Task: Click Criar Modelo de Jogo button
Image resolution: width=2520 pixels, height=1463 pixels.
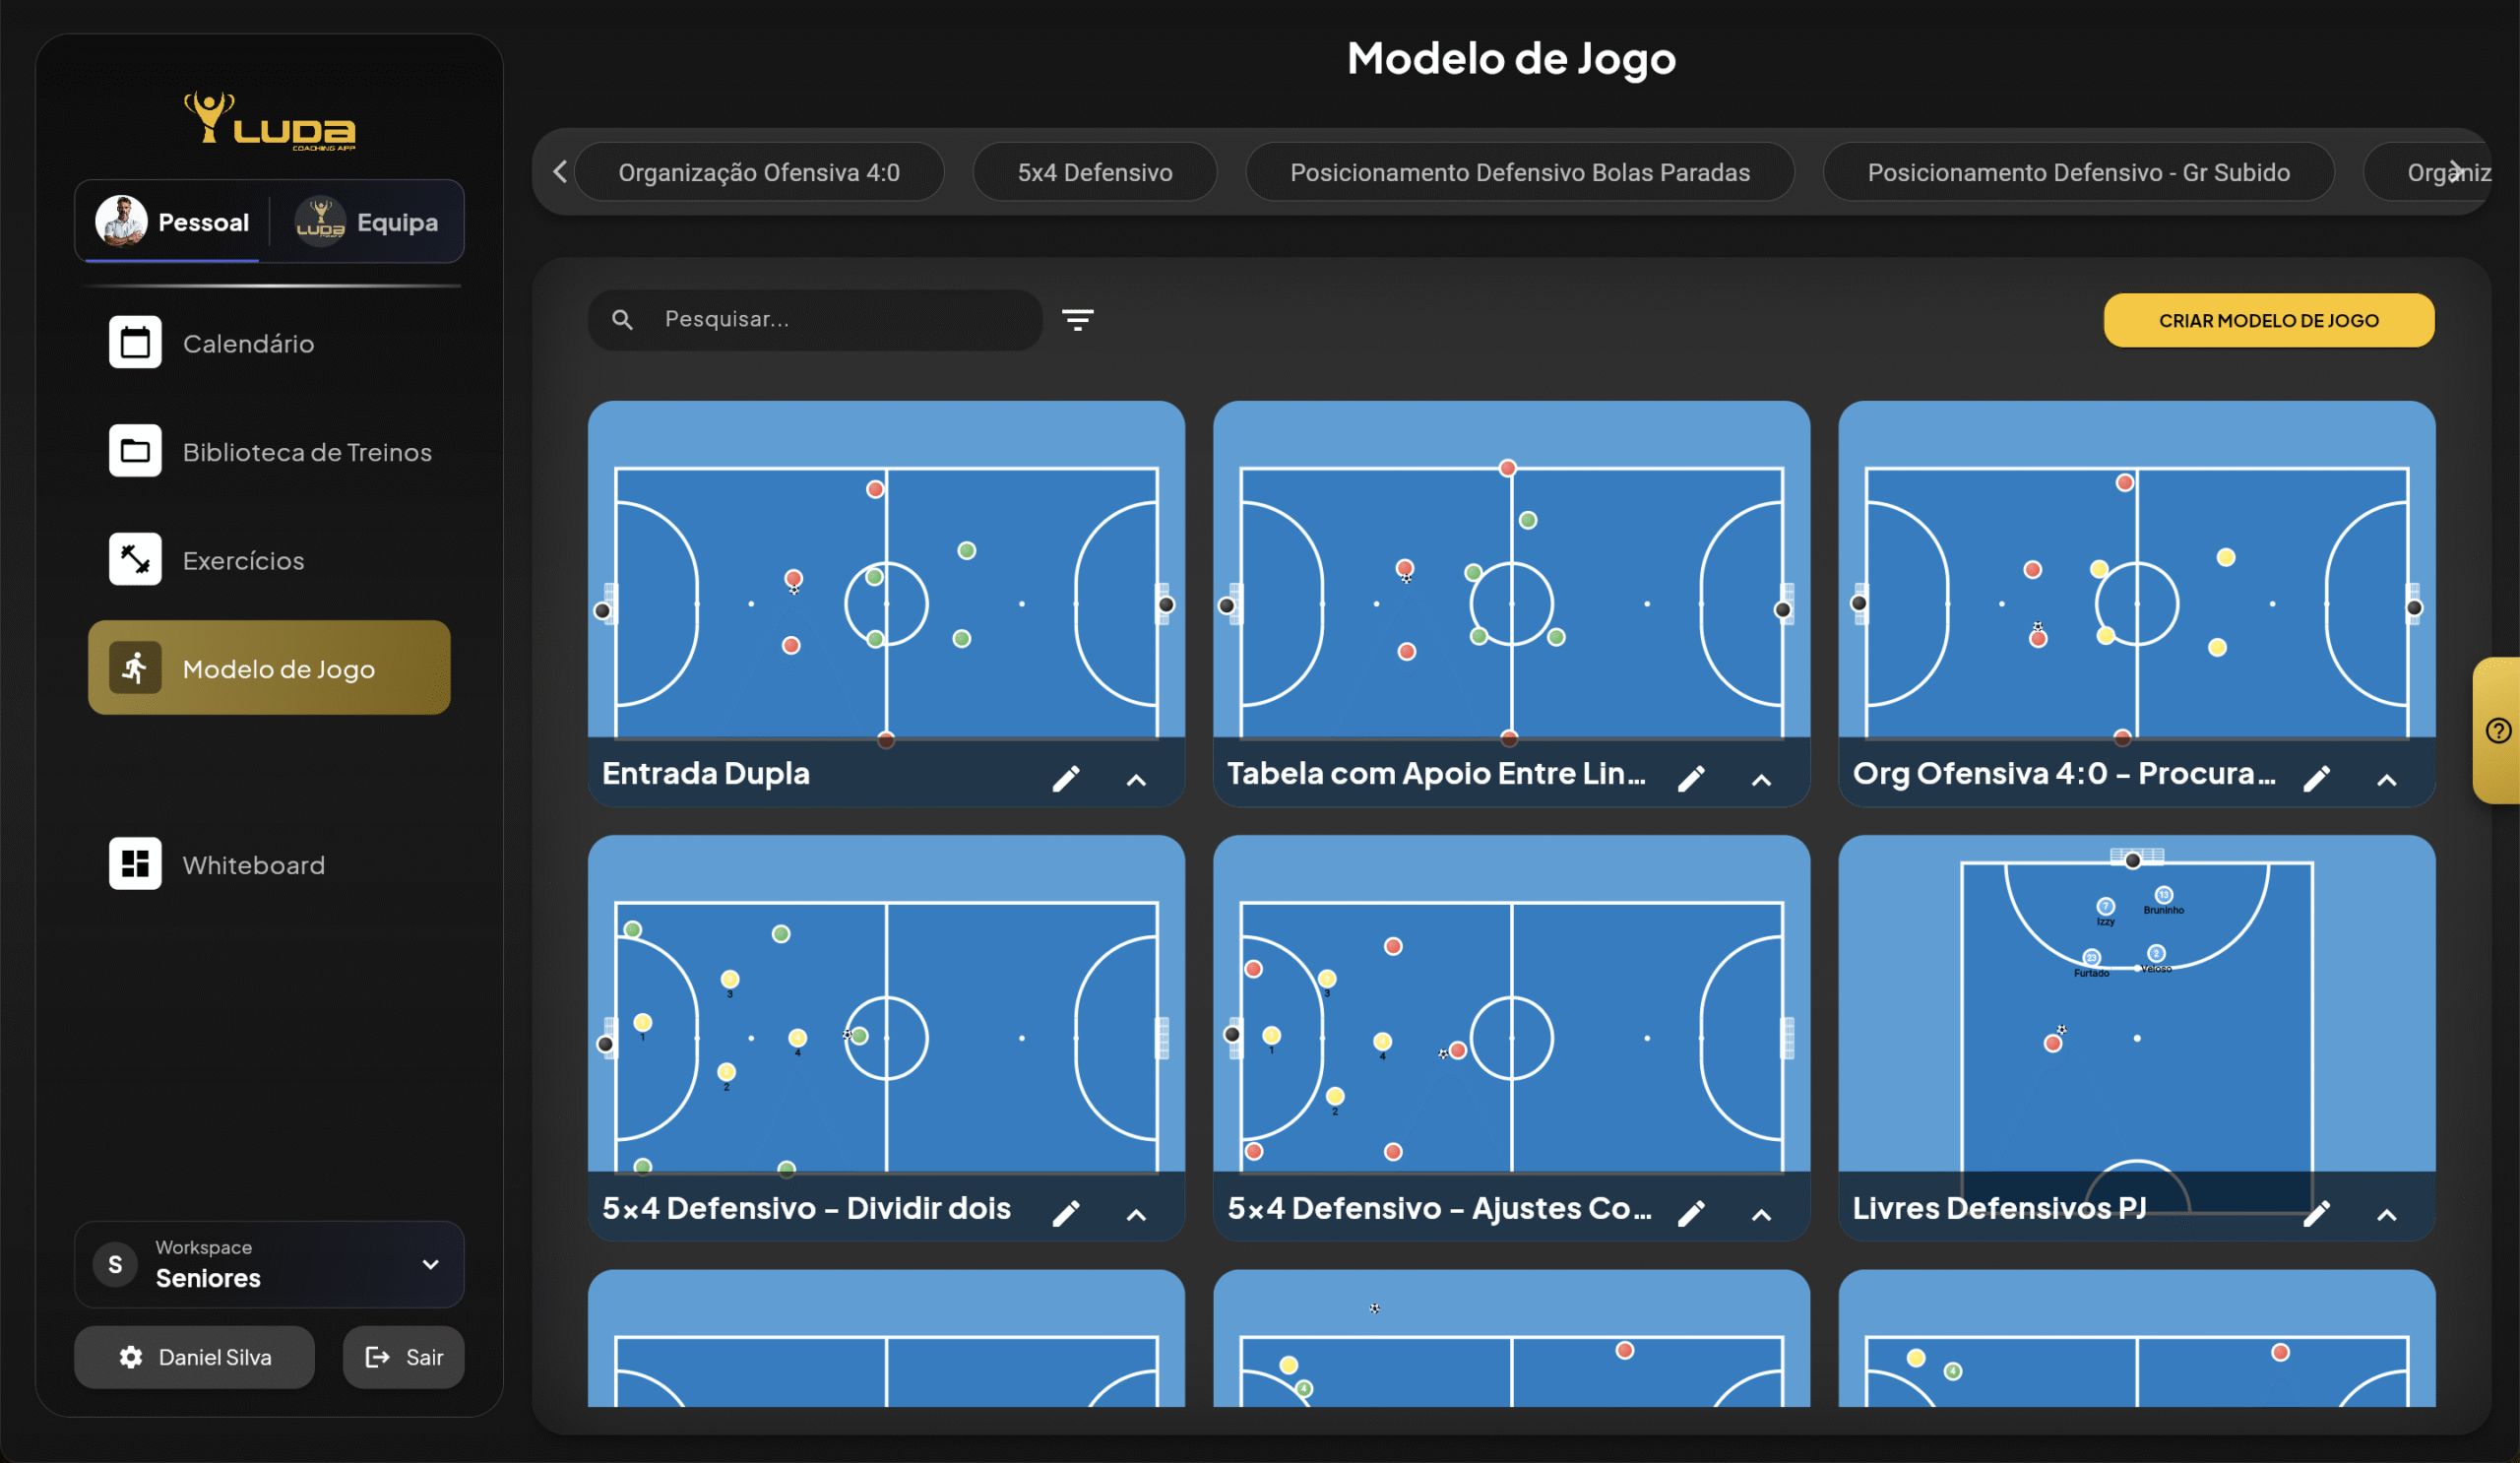Action: pyautogui.click(x=2268, y=320)
